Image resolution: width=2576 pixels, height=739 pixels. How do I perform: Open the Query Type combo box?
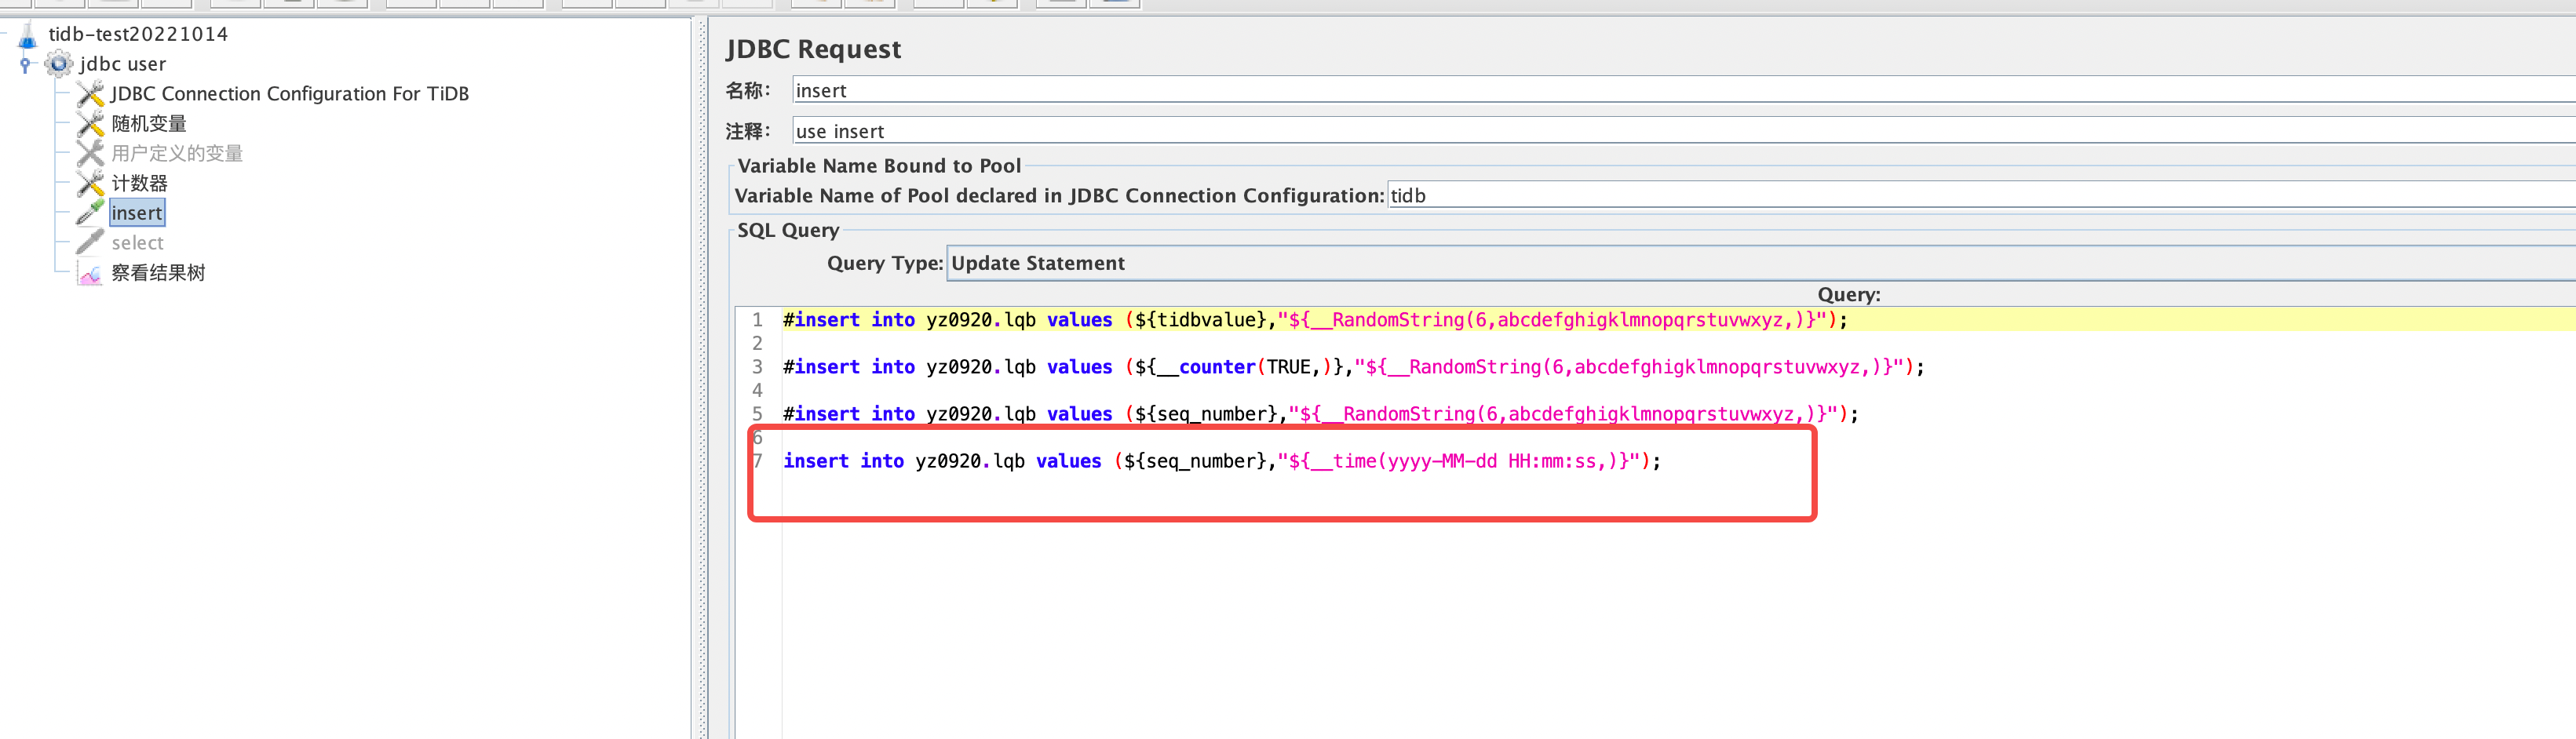pyautogui.click(x=1760, y=263)
